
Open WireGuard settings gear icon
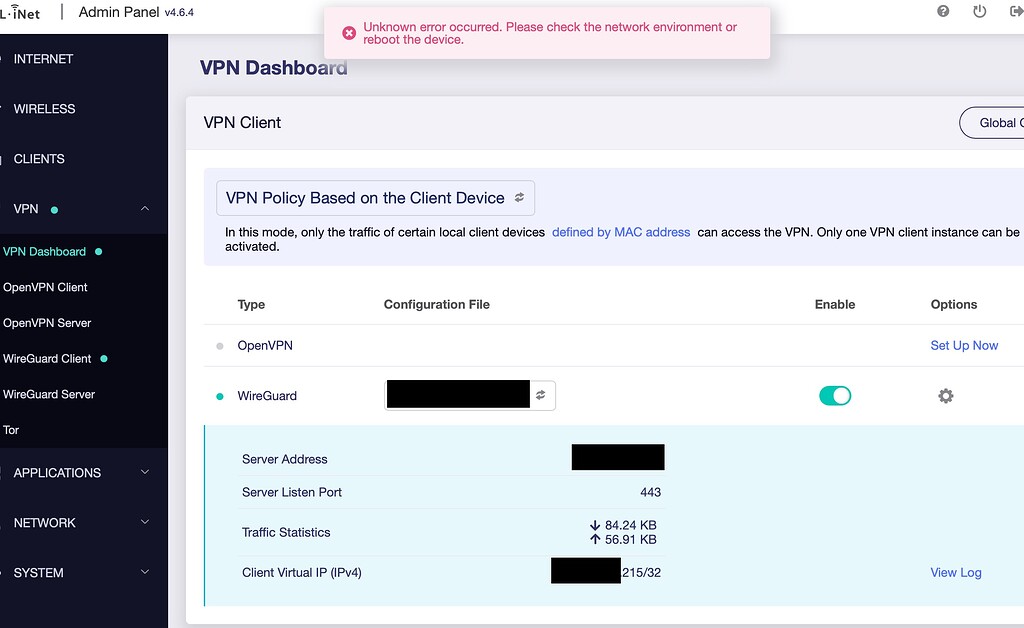coord(945,396)
